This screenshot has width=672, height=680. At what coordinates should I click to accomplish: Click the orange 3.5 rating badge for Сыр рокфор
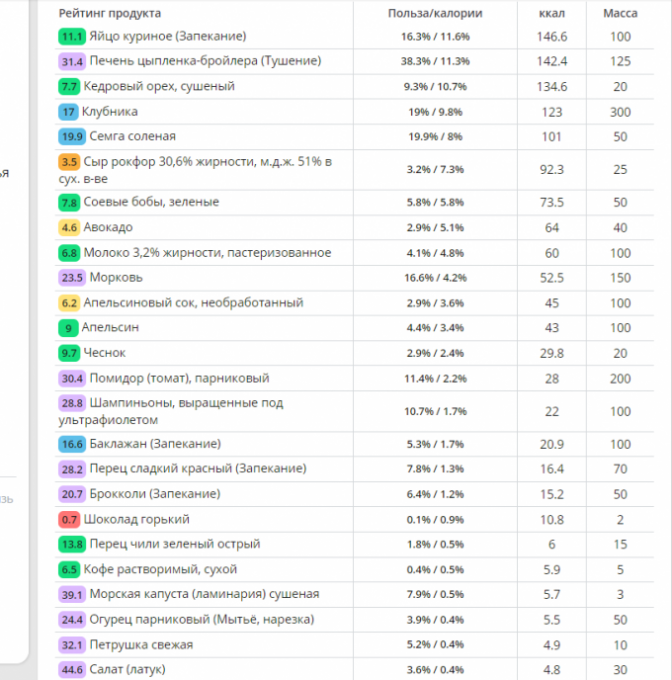click(70, 162)
